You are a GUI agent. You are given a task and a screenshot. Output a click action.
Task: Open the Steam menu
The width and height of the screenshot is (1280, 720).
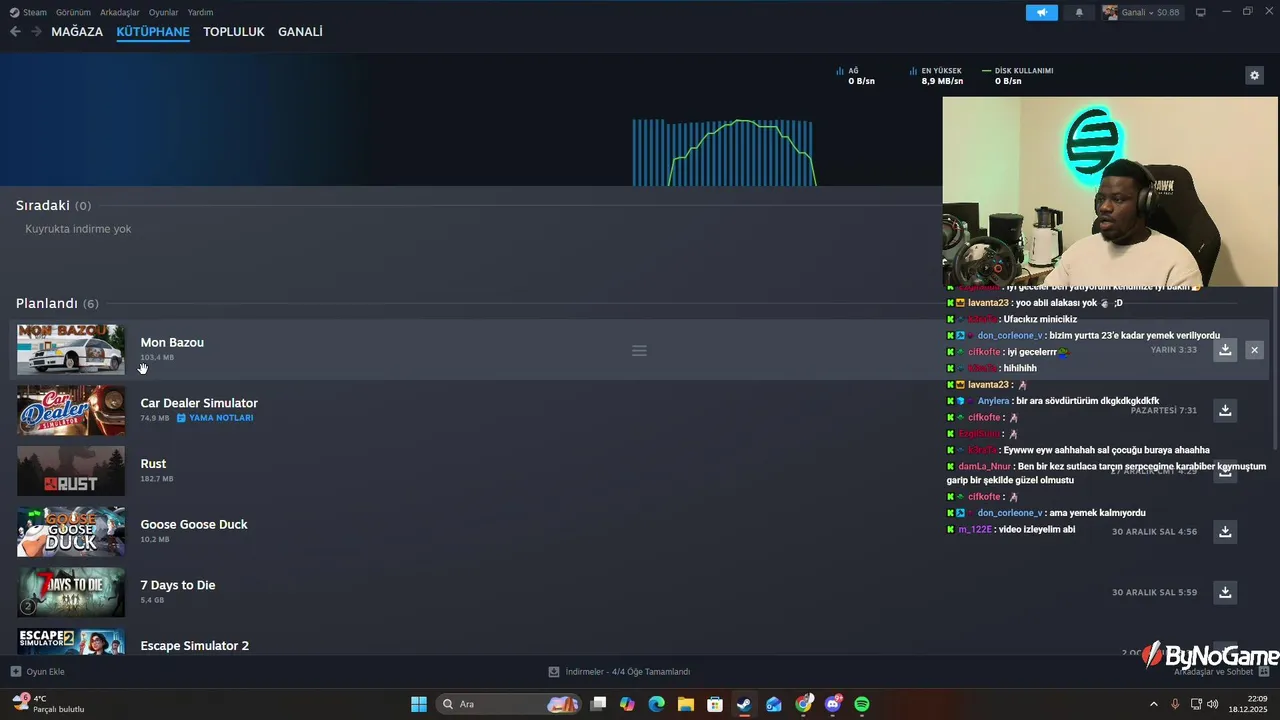click(28, 12)
